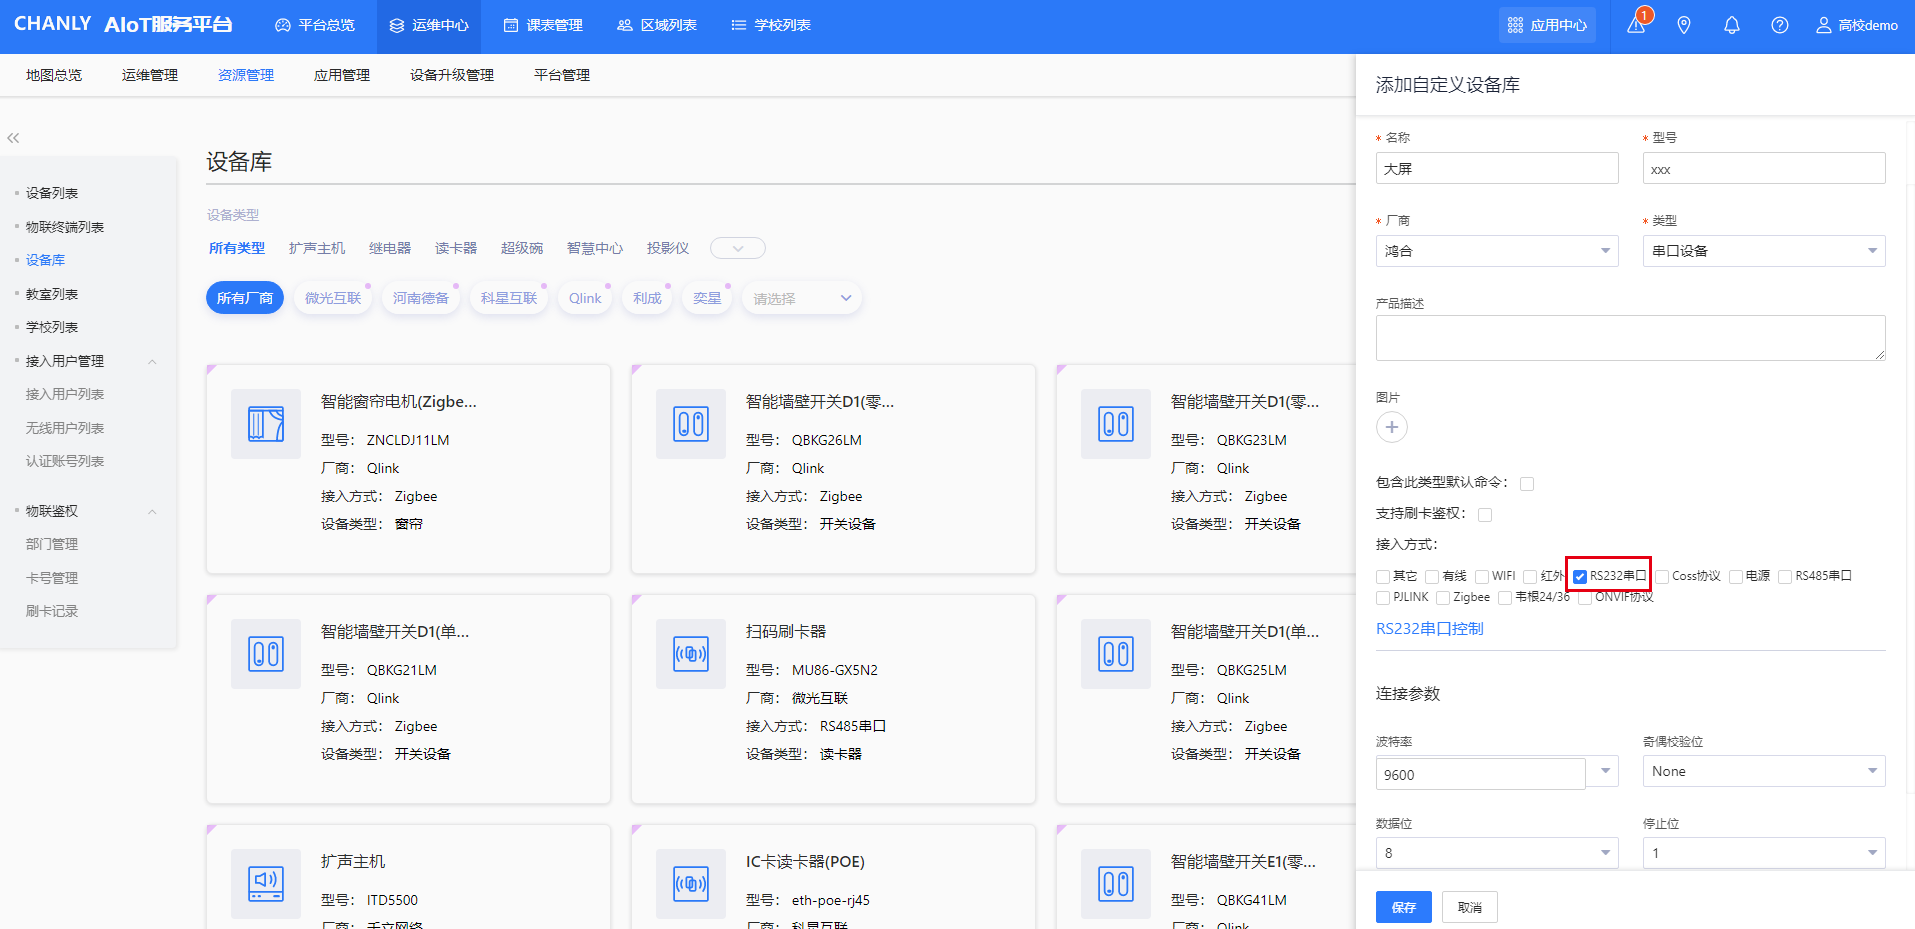This screenshot has width=1915, height=929.
Task: Enable the 支持刷卡鉴权 checkbox
Action: tap(1485, 515)
